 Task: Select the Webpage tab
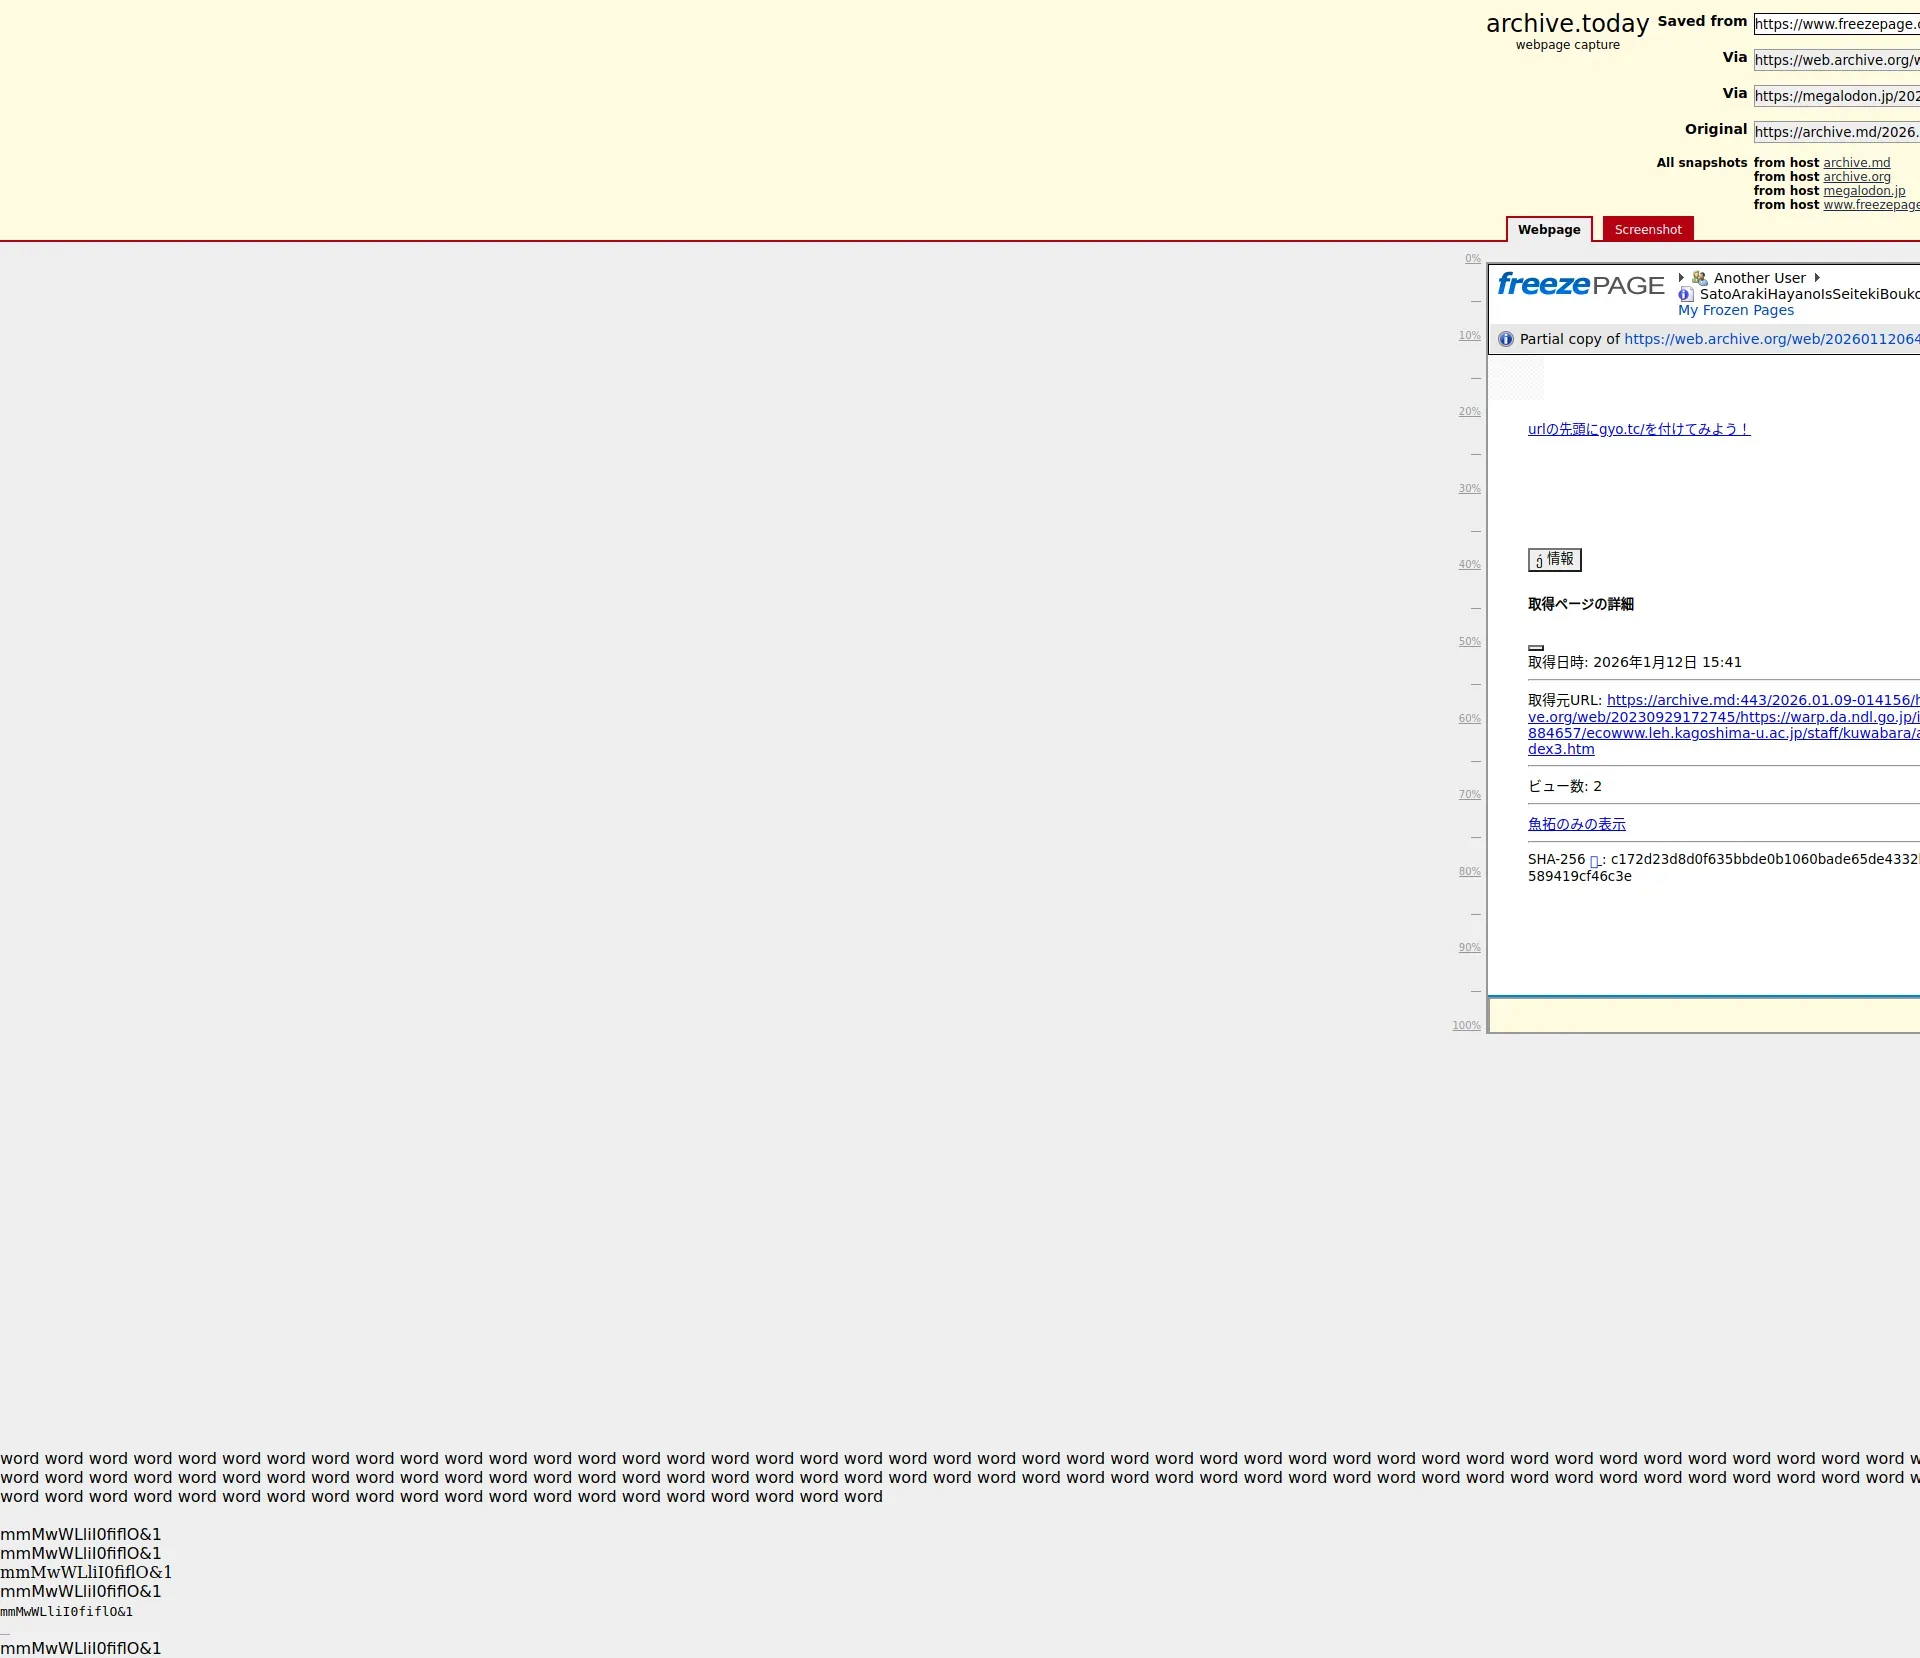coord(1548,229)
